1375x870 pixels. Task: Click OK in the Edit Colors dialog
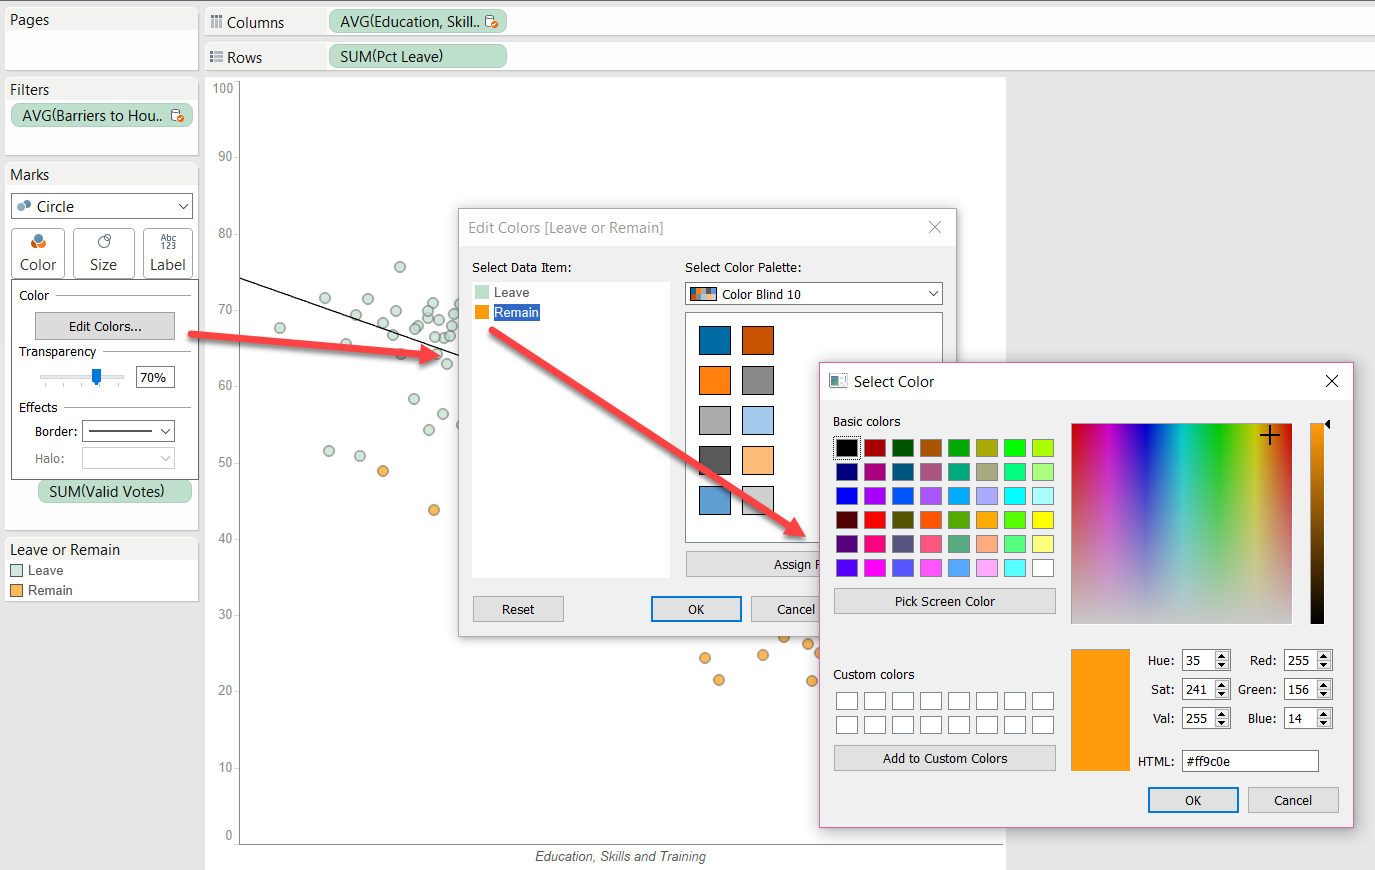coord(696,609)
